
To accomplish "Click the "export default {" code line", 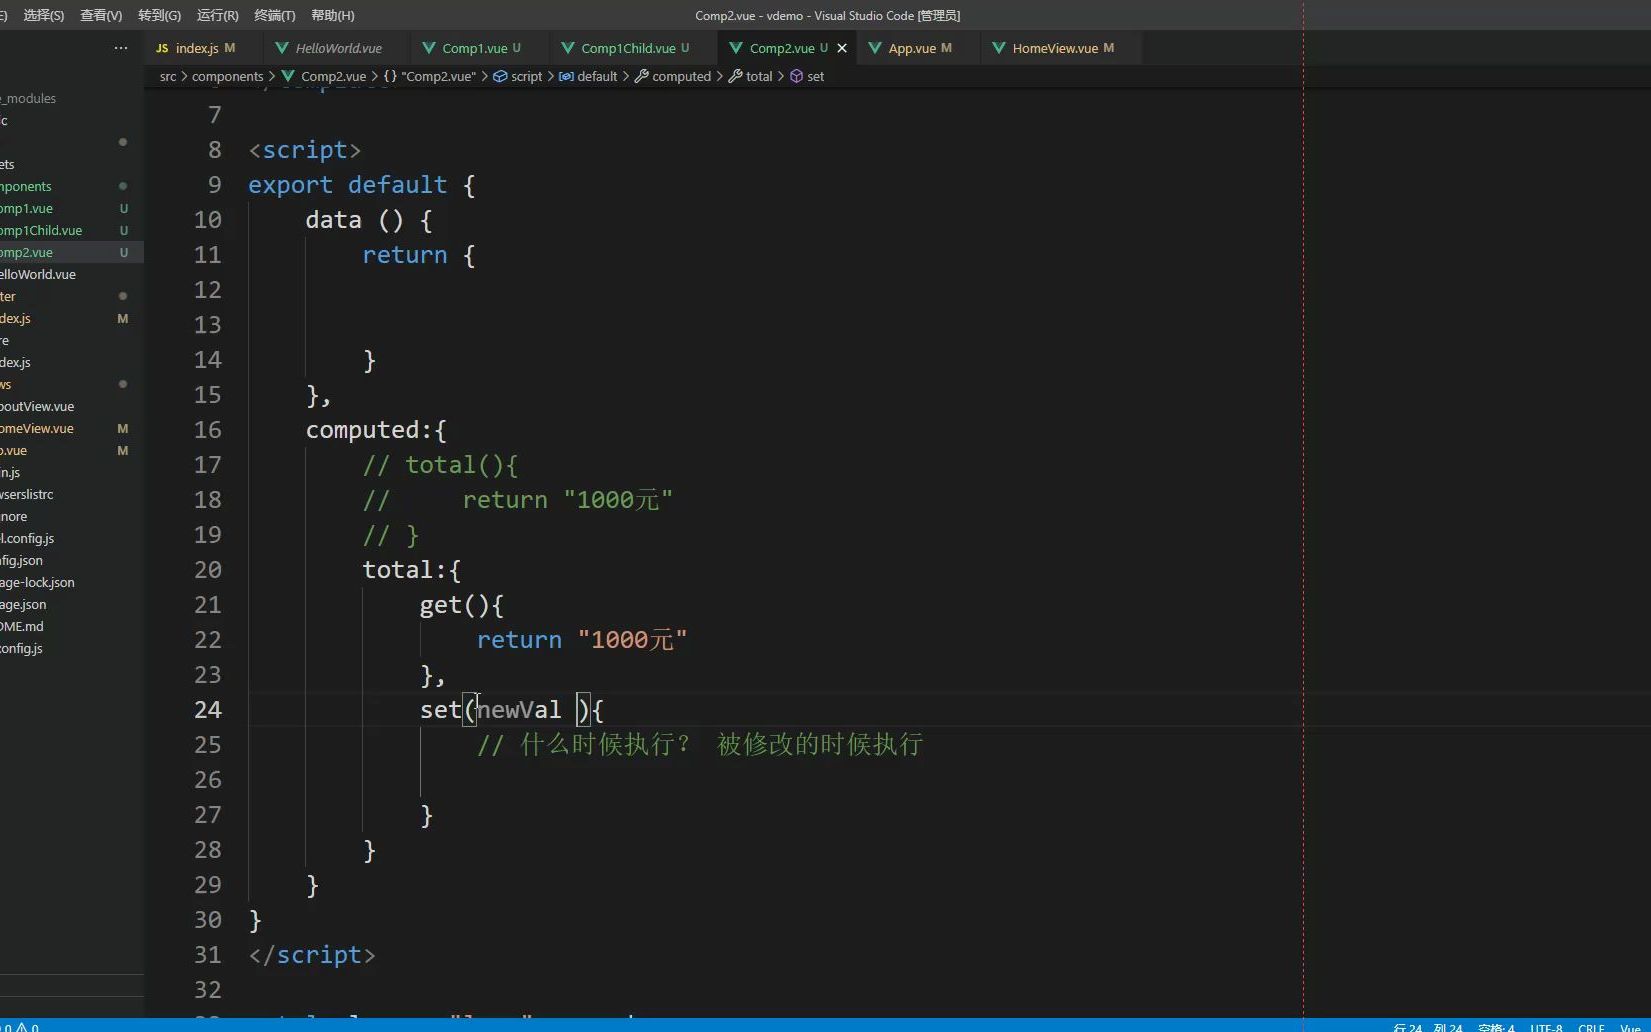I will pyautogui.click(x=362, y=185).
